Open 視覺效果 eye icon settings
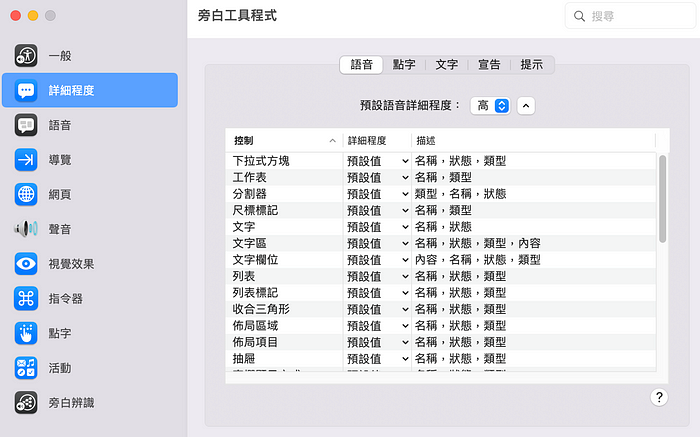700x437 pixels. (26, 264)
